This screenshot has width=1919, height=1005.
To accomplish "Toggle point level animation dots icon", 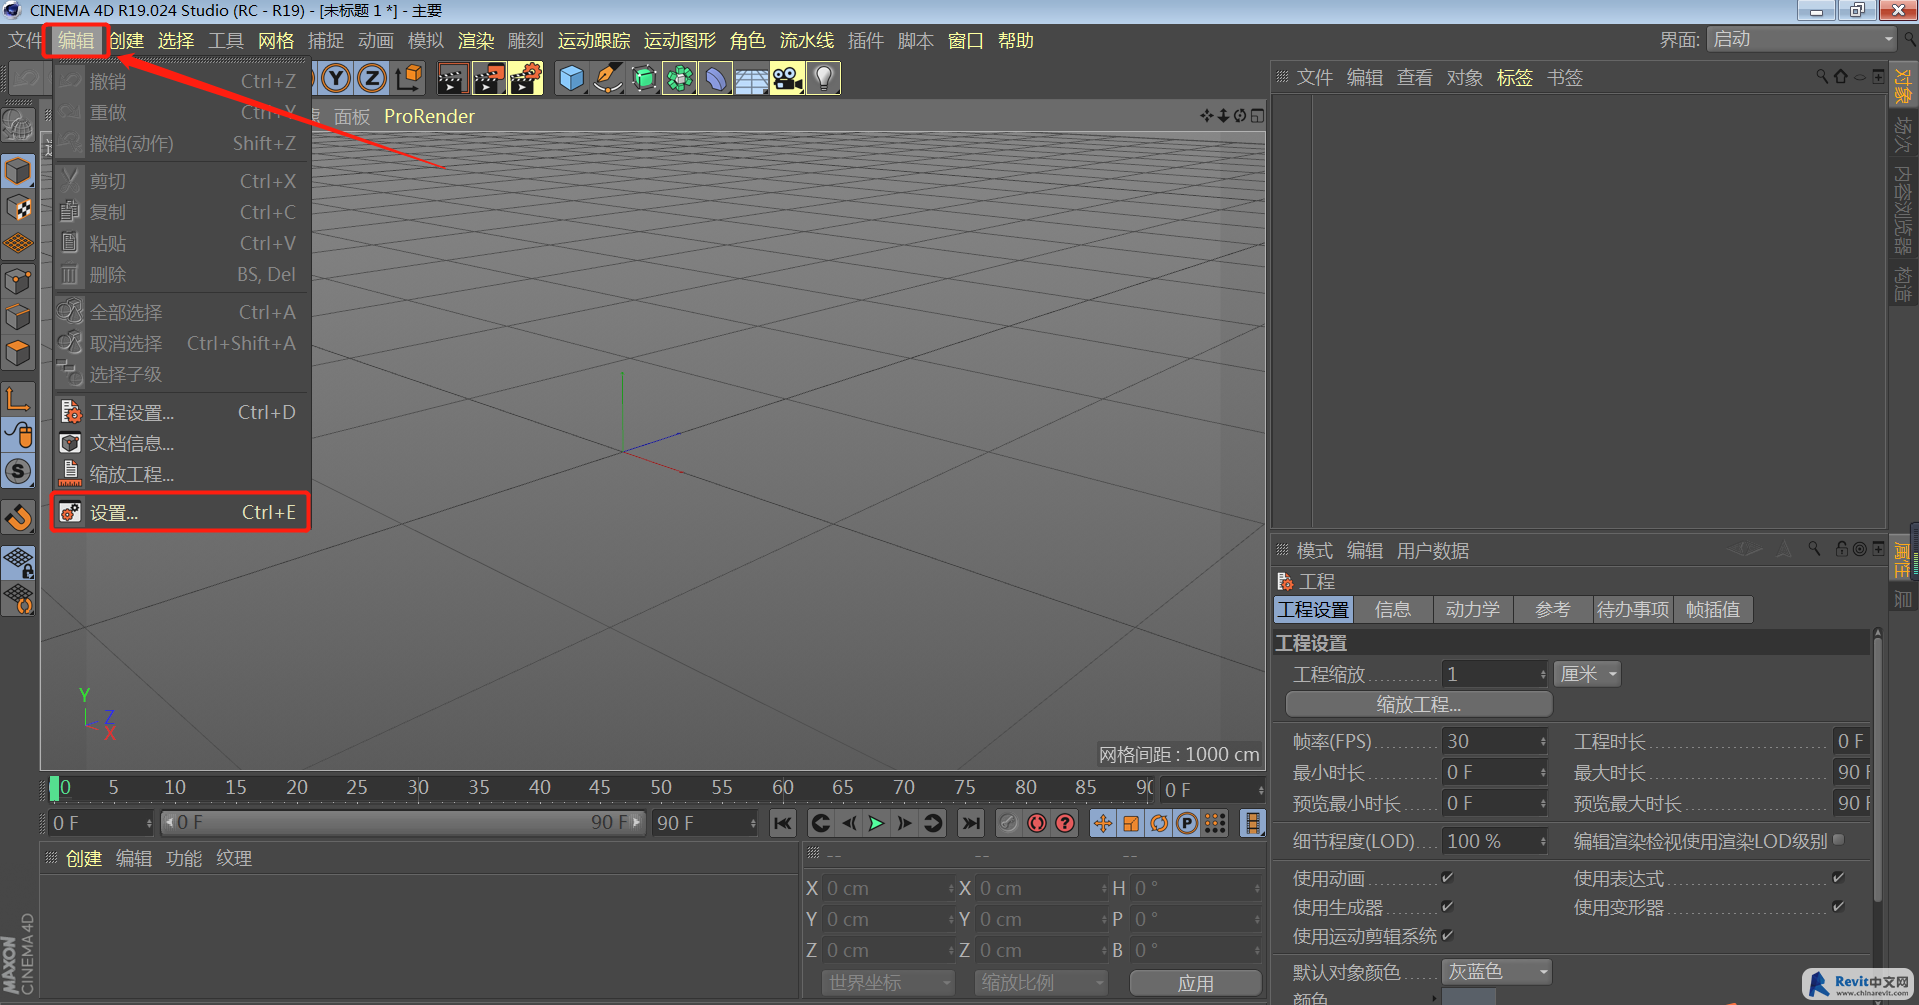I will click(1215, 823).
